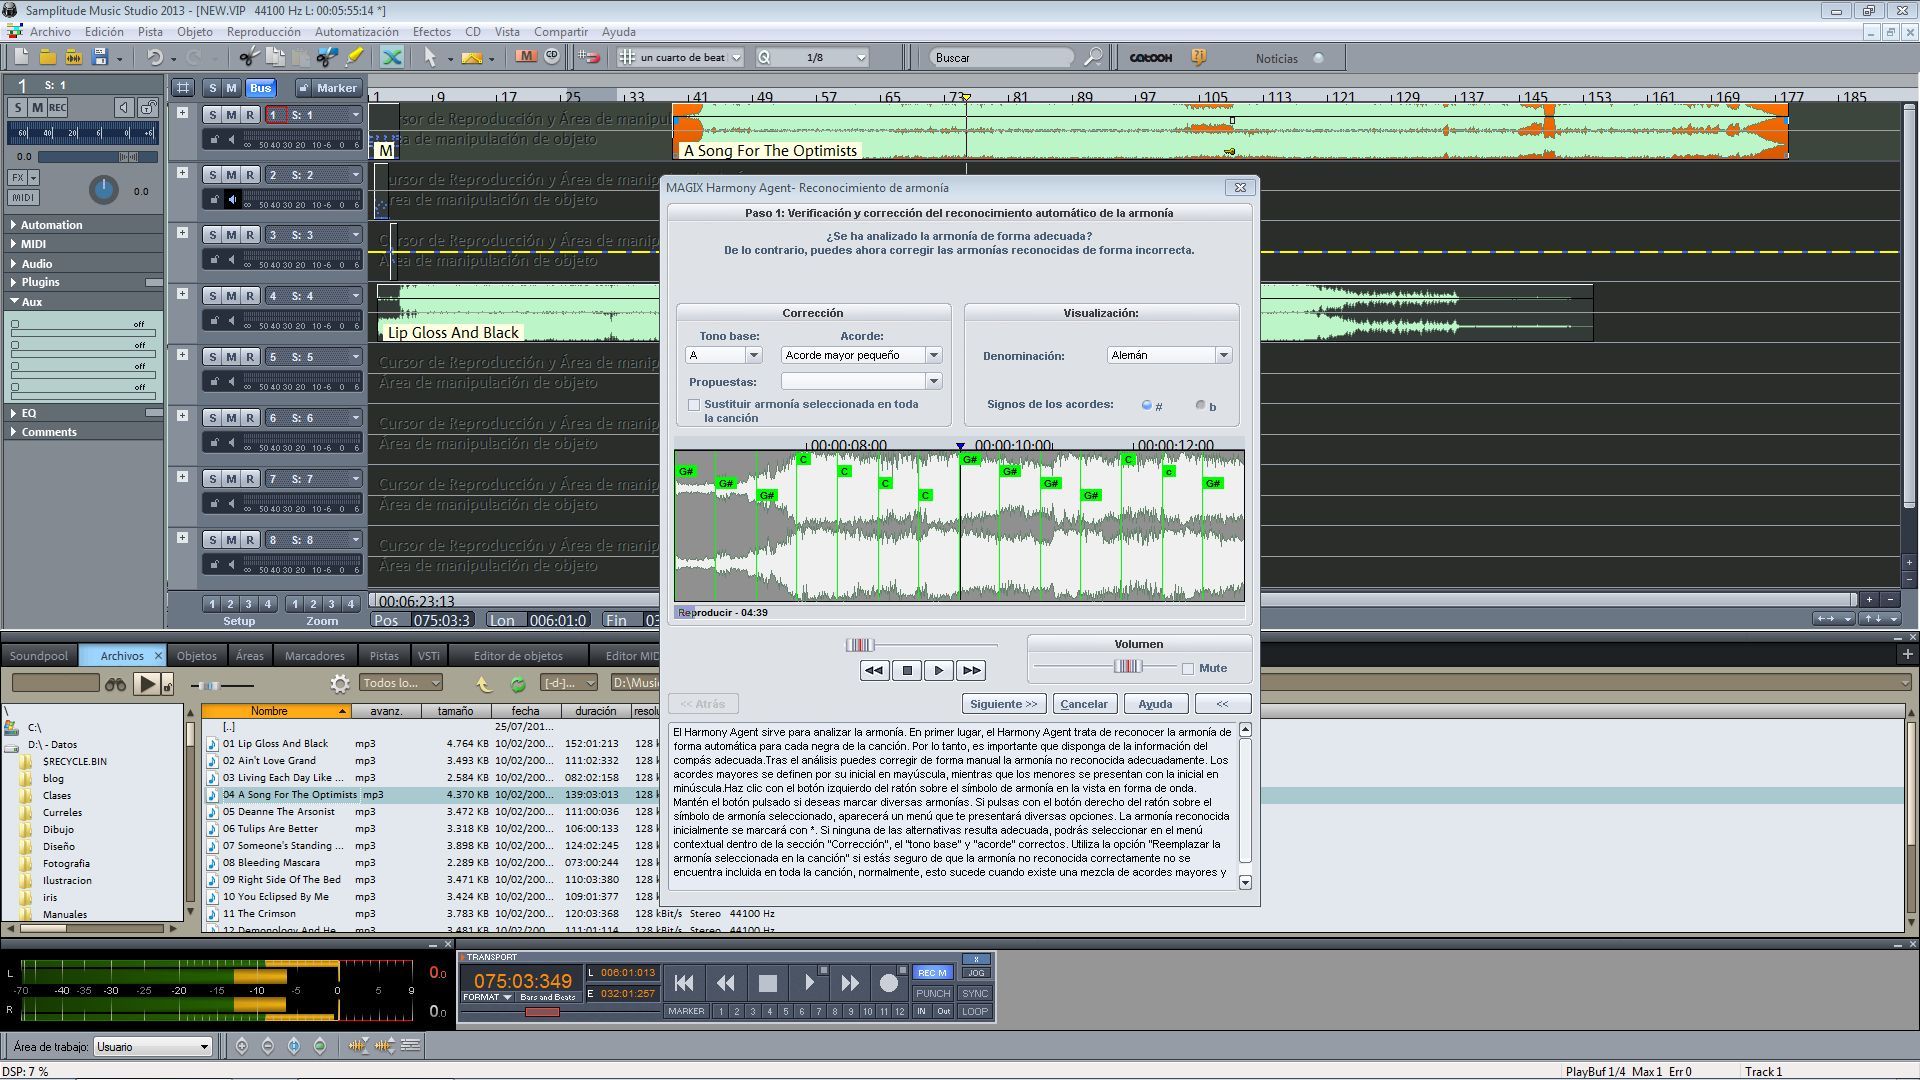
Task: Select the b chord sign radio button
Action: pyautogui.click(x=1200, y=405)
